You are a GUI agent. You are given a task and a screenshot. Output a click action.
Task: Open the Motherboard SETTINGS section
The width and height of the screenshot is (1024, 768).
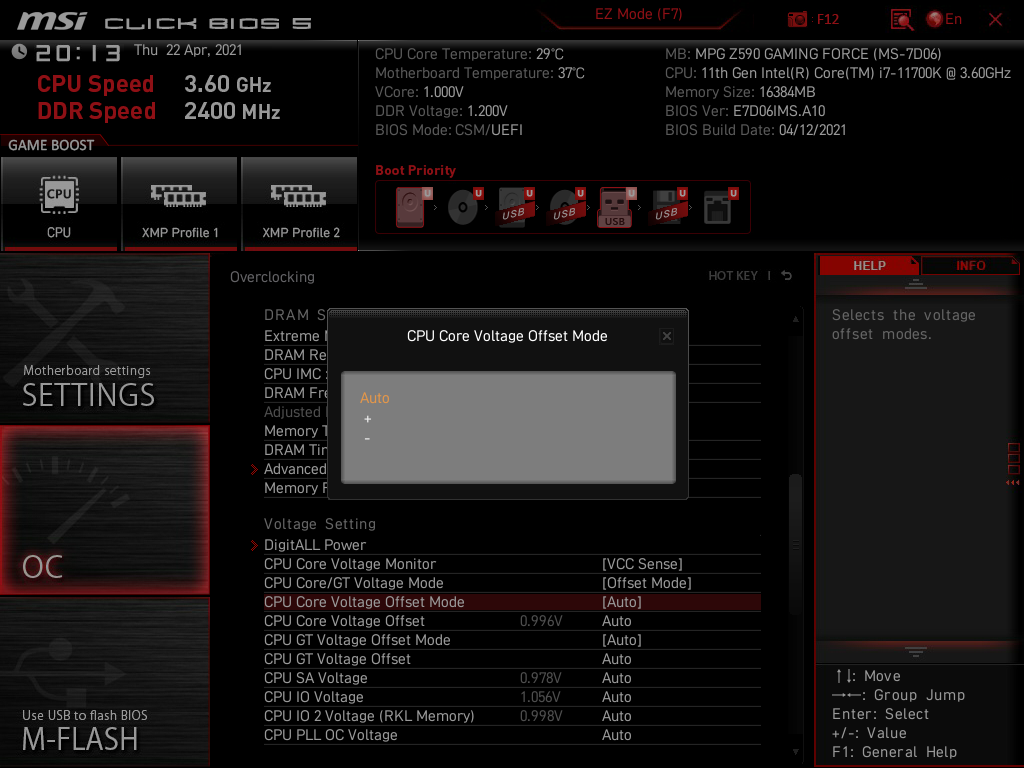point(104,338)
